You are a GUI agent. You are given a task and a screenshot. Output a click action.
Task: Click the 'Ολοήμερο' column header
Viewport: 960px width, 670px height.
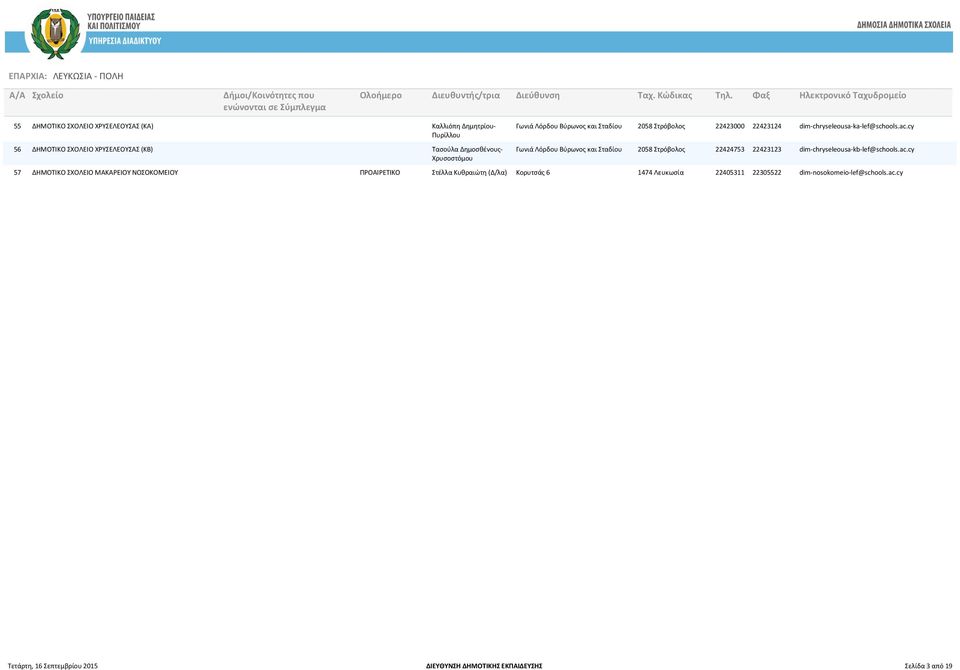coord(380,96)
